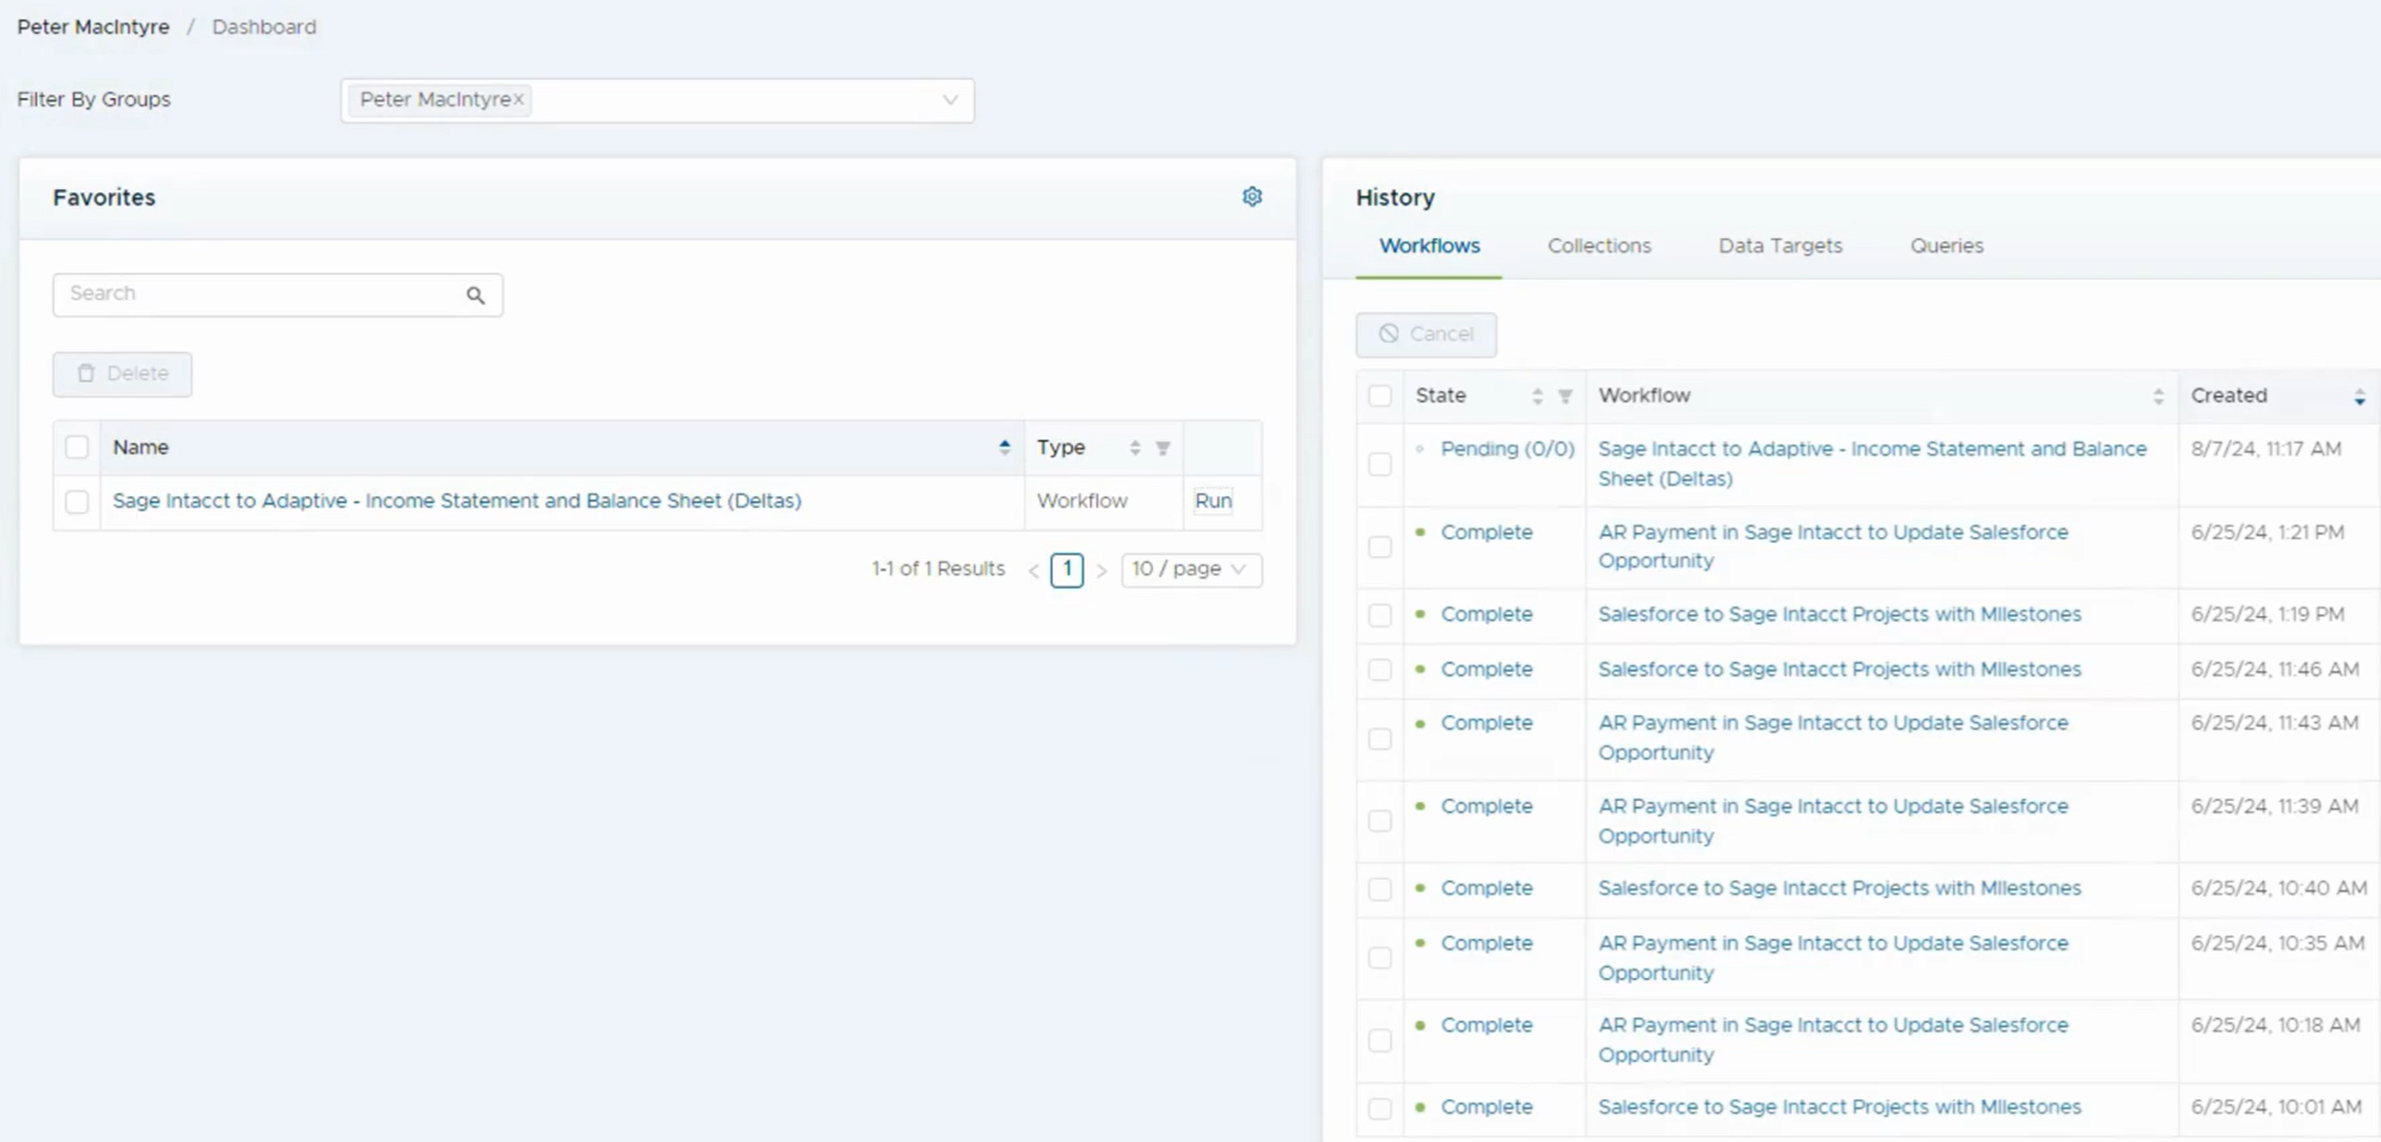Go to next page of Favorites results
The width and height of the screenshot is (2381, 1142).
point(1102,570)
